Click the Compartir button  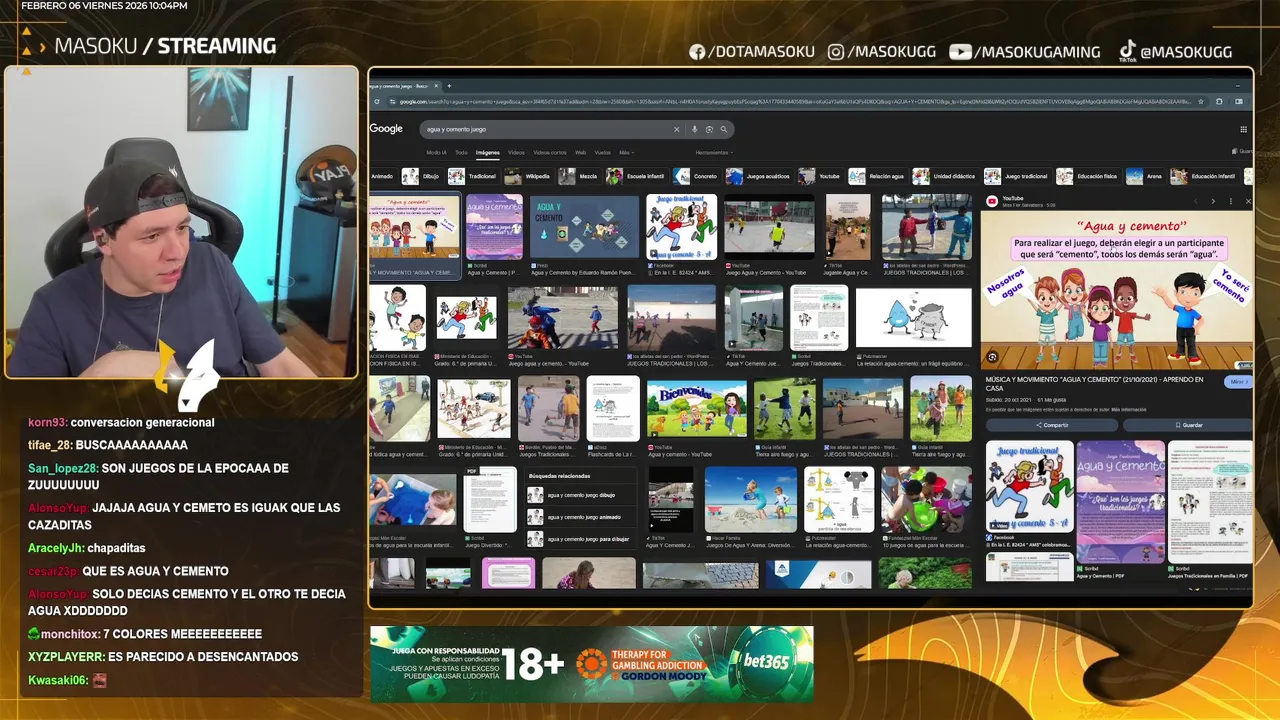pyautogui.click(x=1051, y=425)
